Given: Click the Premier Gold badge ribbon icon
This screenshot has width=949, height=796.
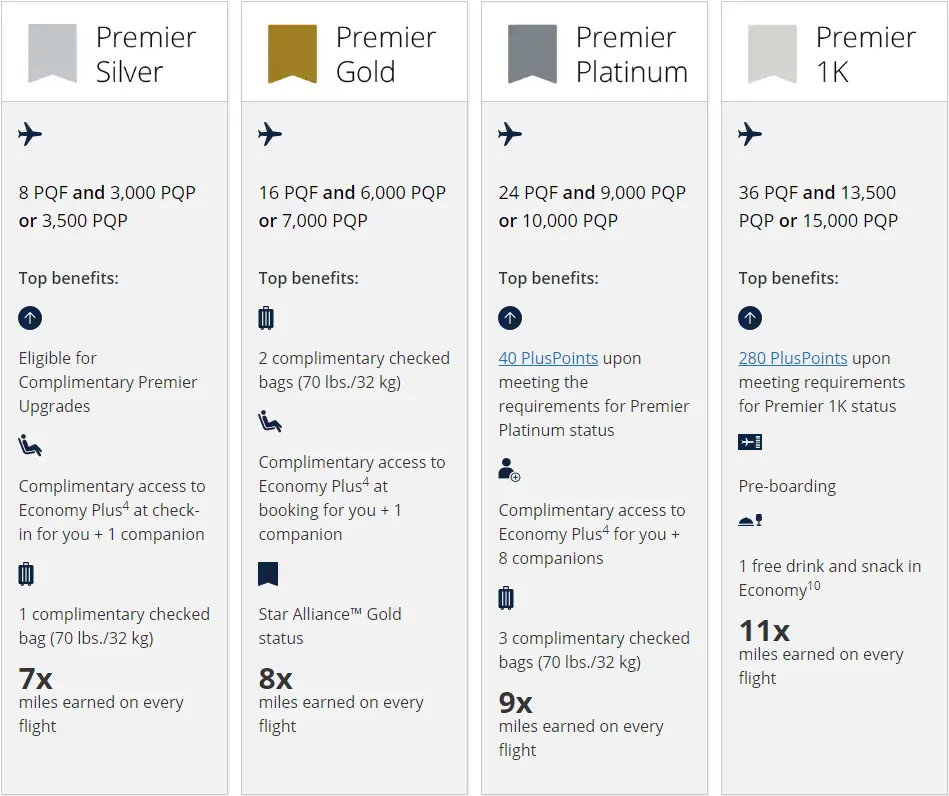Looking at the screenshot, I should click(x=292, y=54).
